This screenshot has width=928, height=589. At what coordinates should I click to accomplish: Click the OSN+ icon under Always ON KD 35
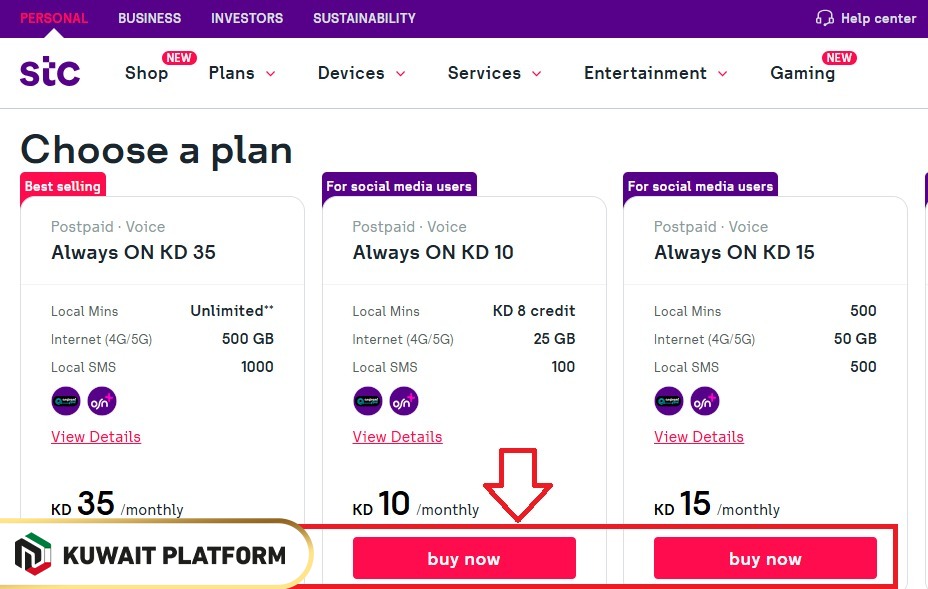click(101, 400)
